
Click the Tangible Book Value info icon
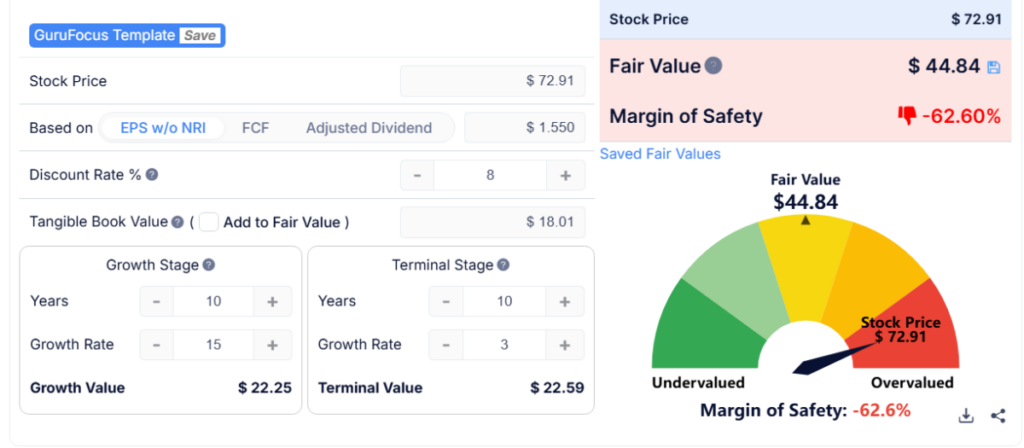[x=177, y=222]
